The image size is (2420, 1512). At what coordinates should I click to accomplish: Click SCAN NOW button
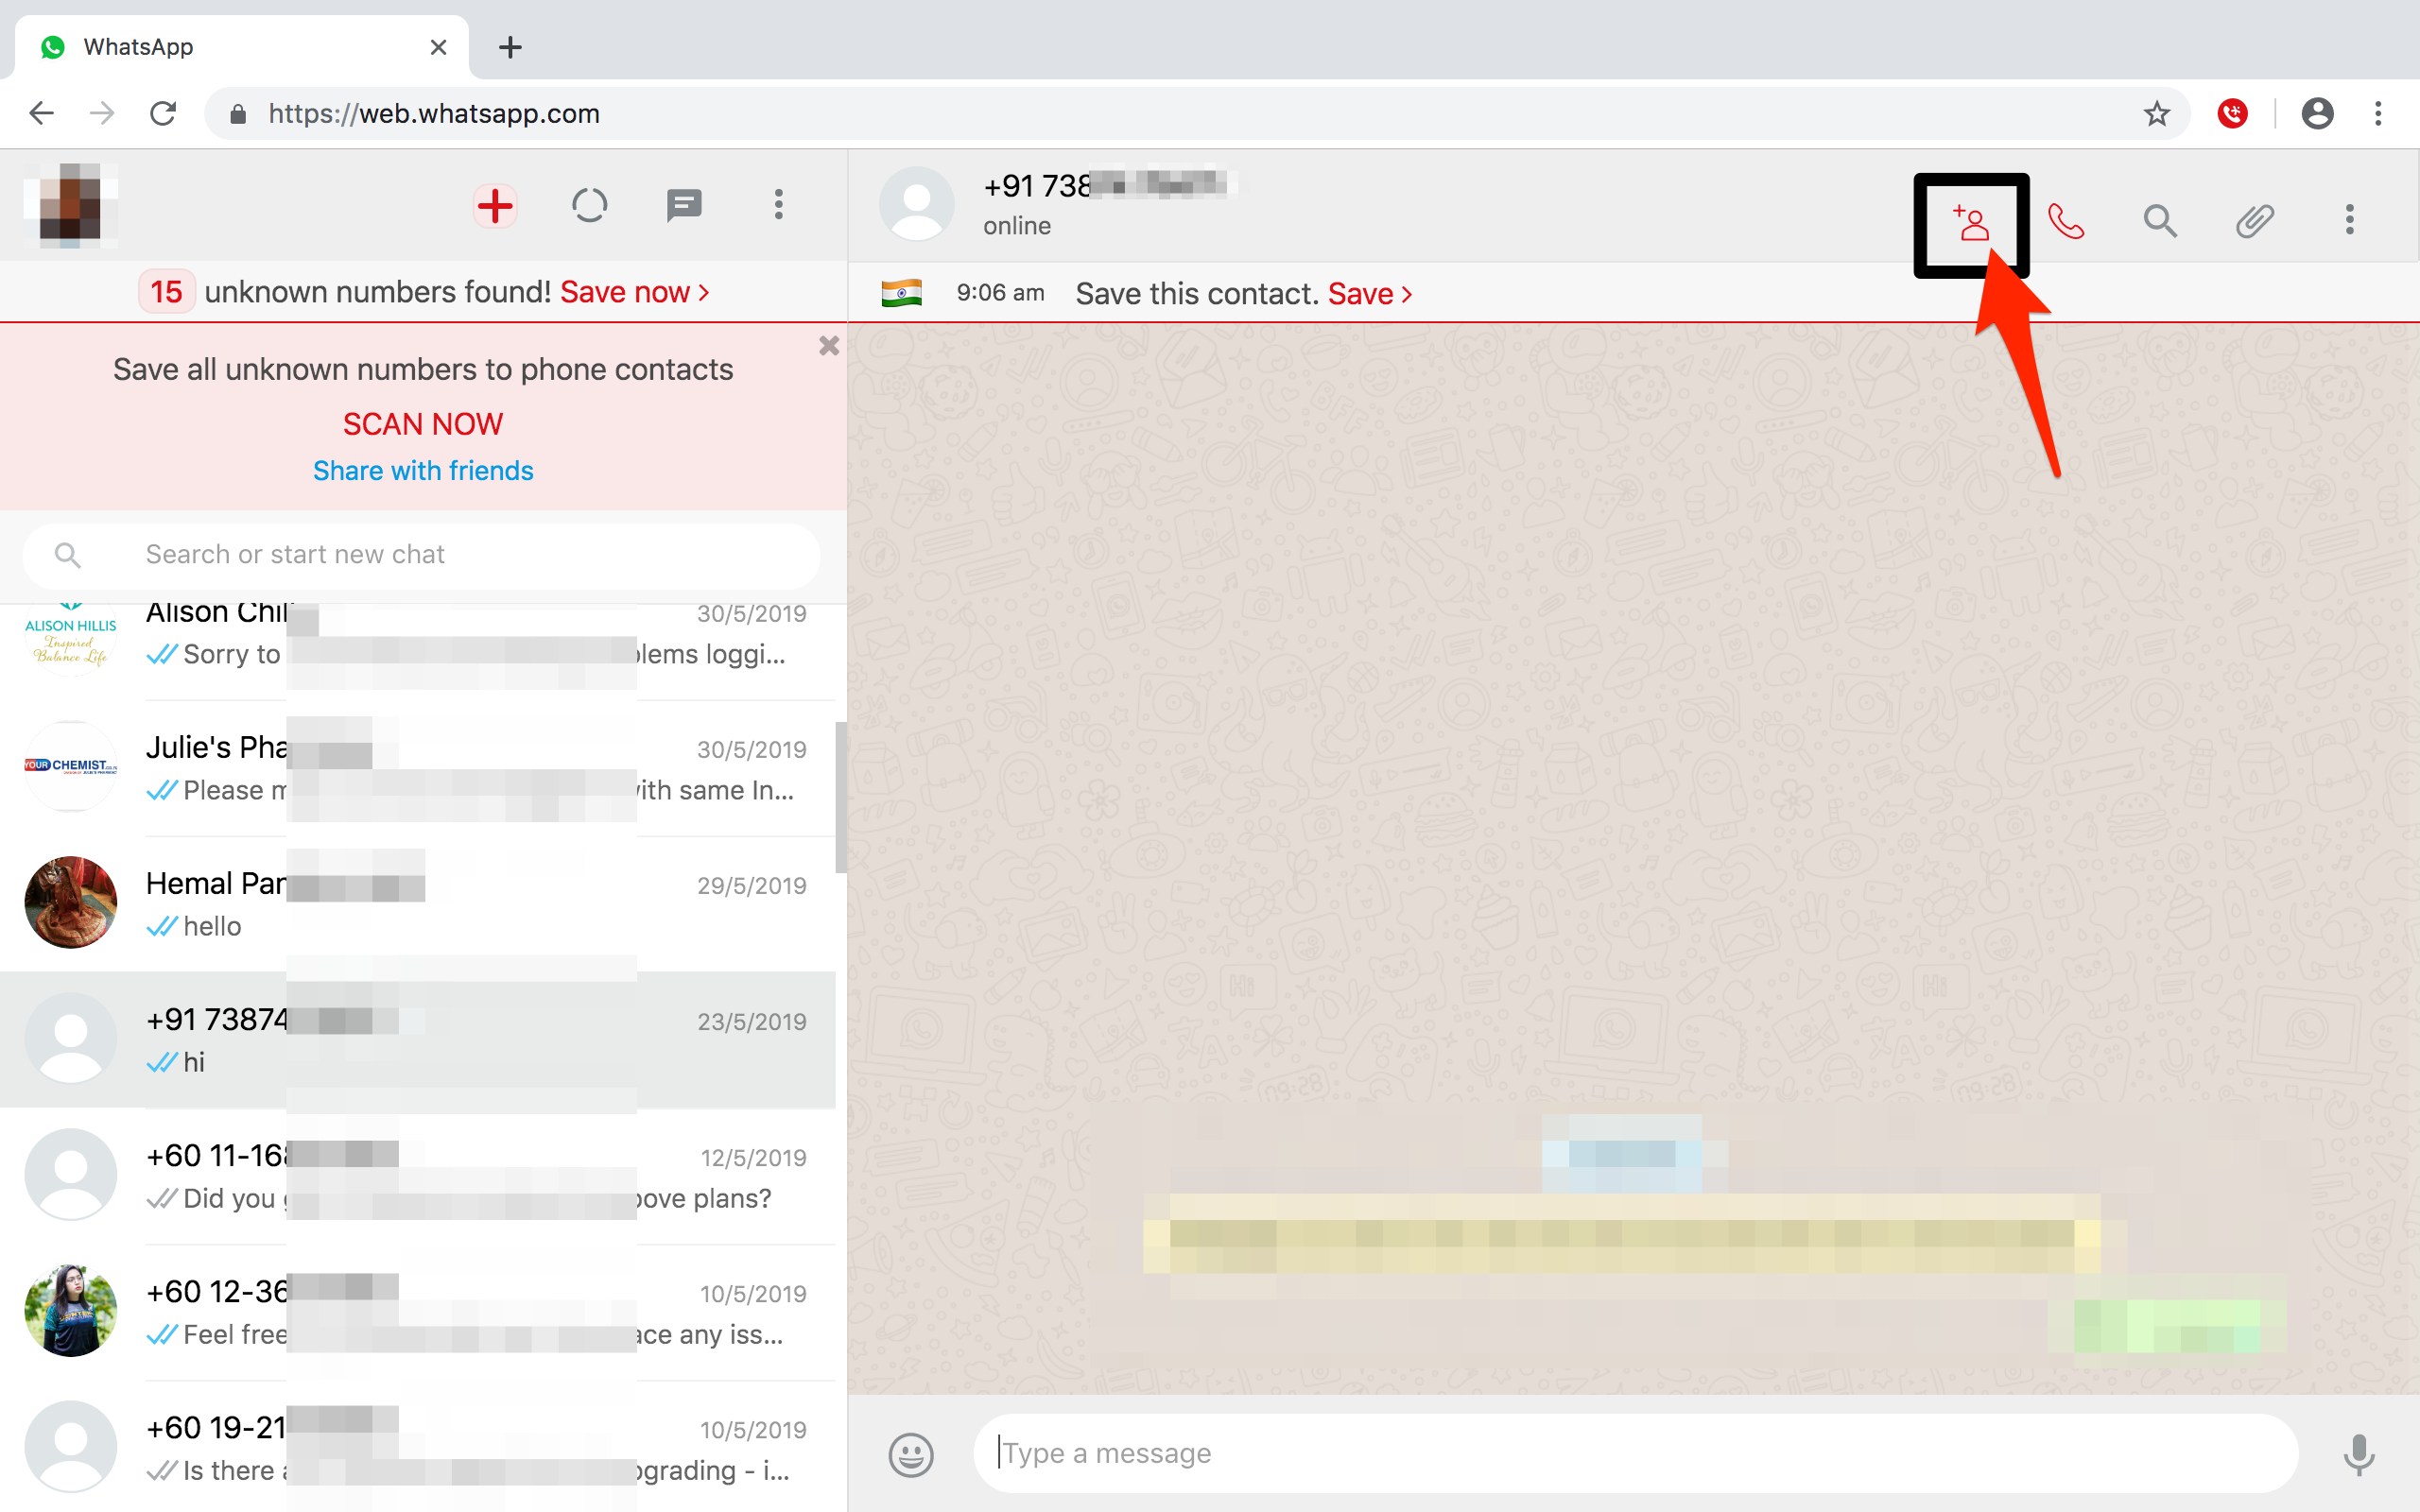423,424
